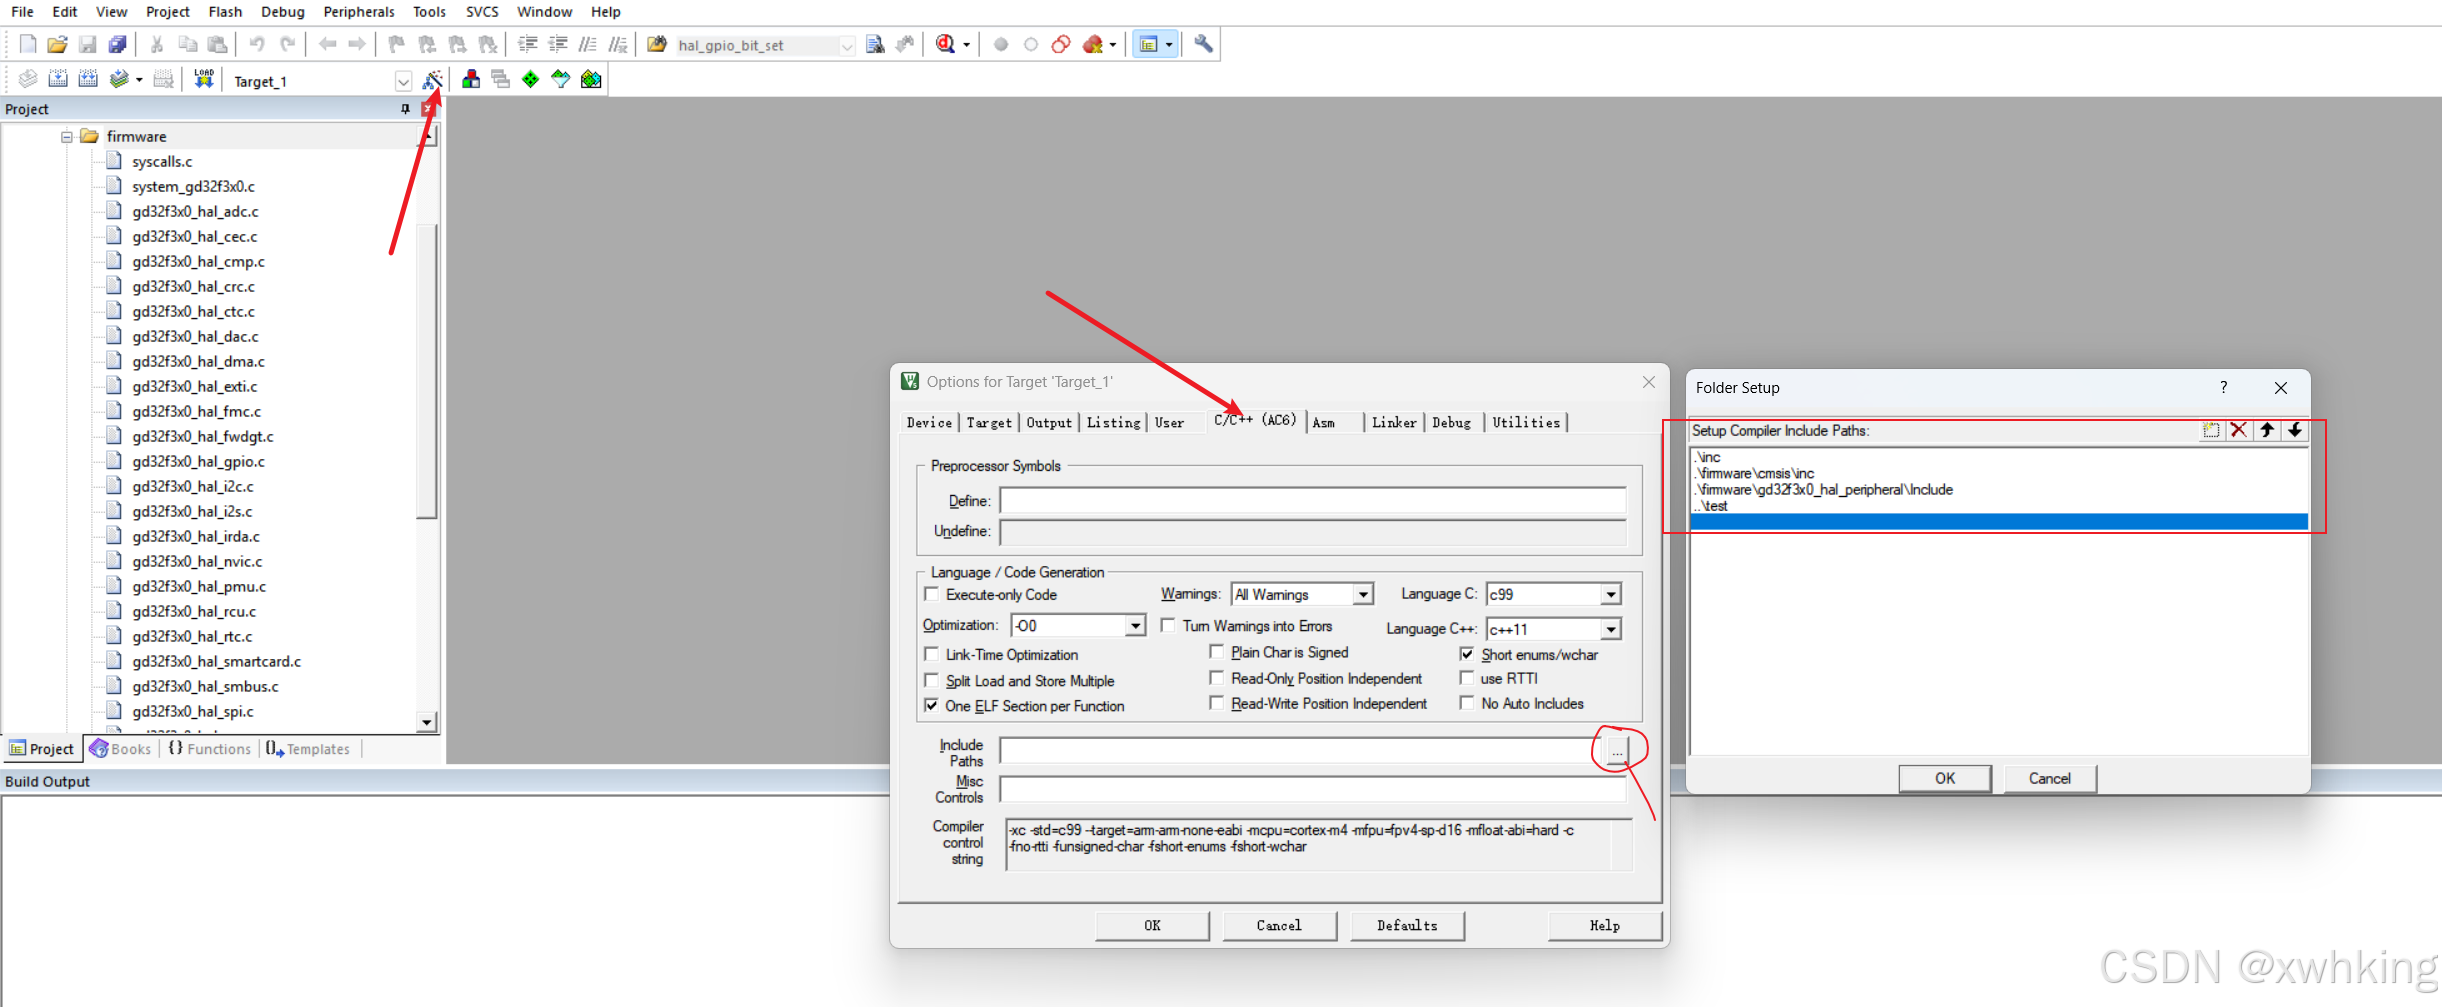Toggle Execute-only Code checkbox

pyautogui.click(x=932, y=594)
